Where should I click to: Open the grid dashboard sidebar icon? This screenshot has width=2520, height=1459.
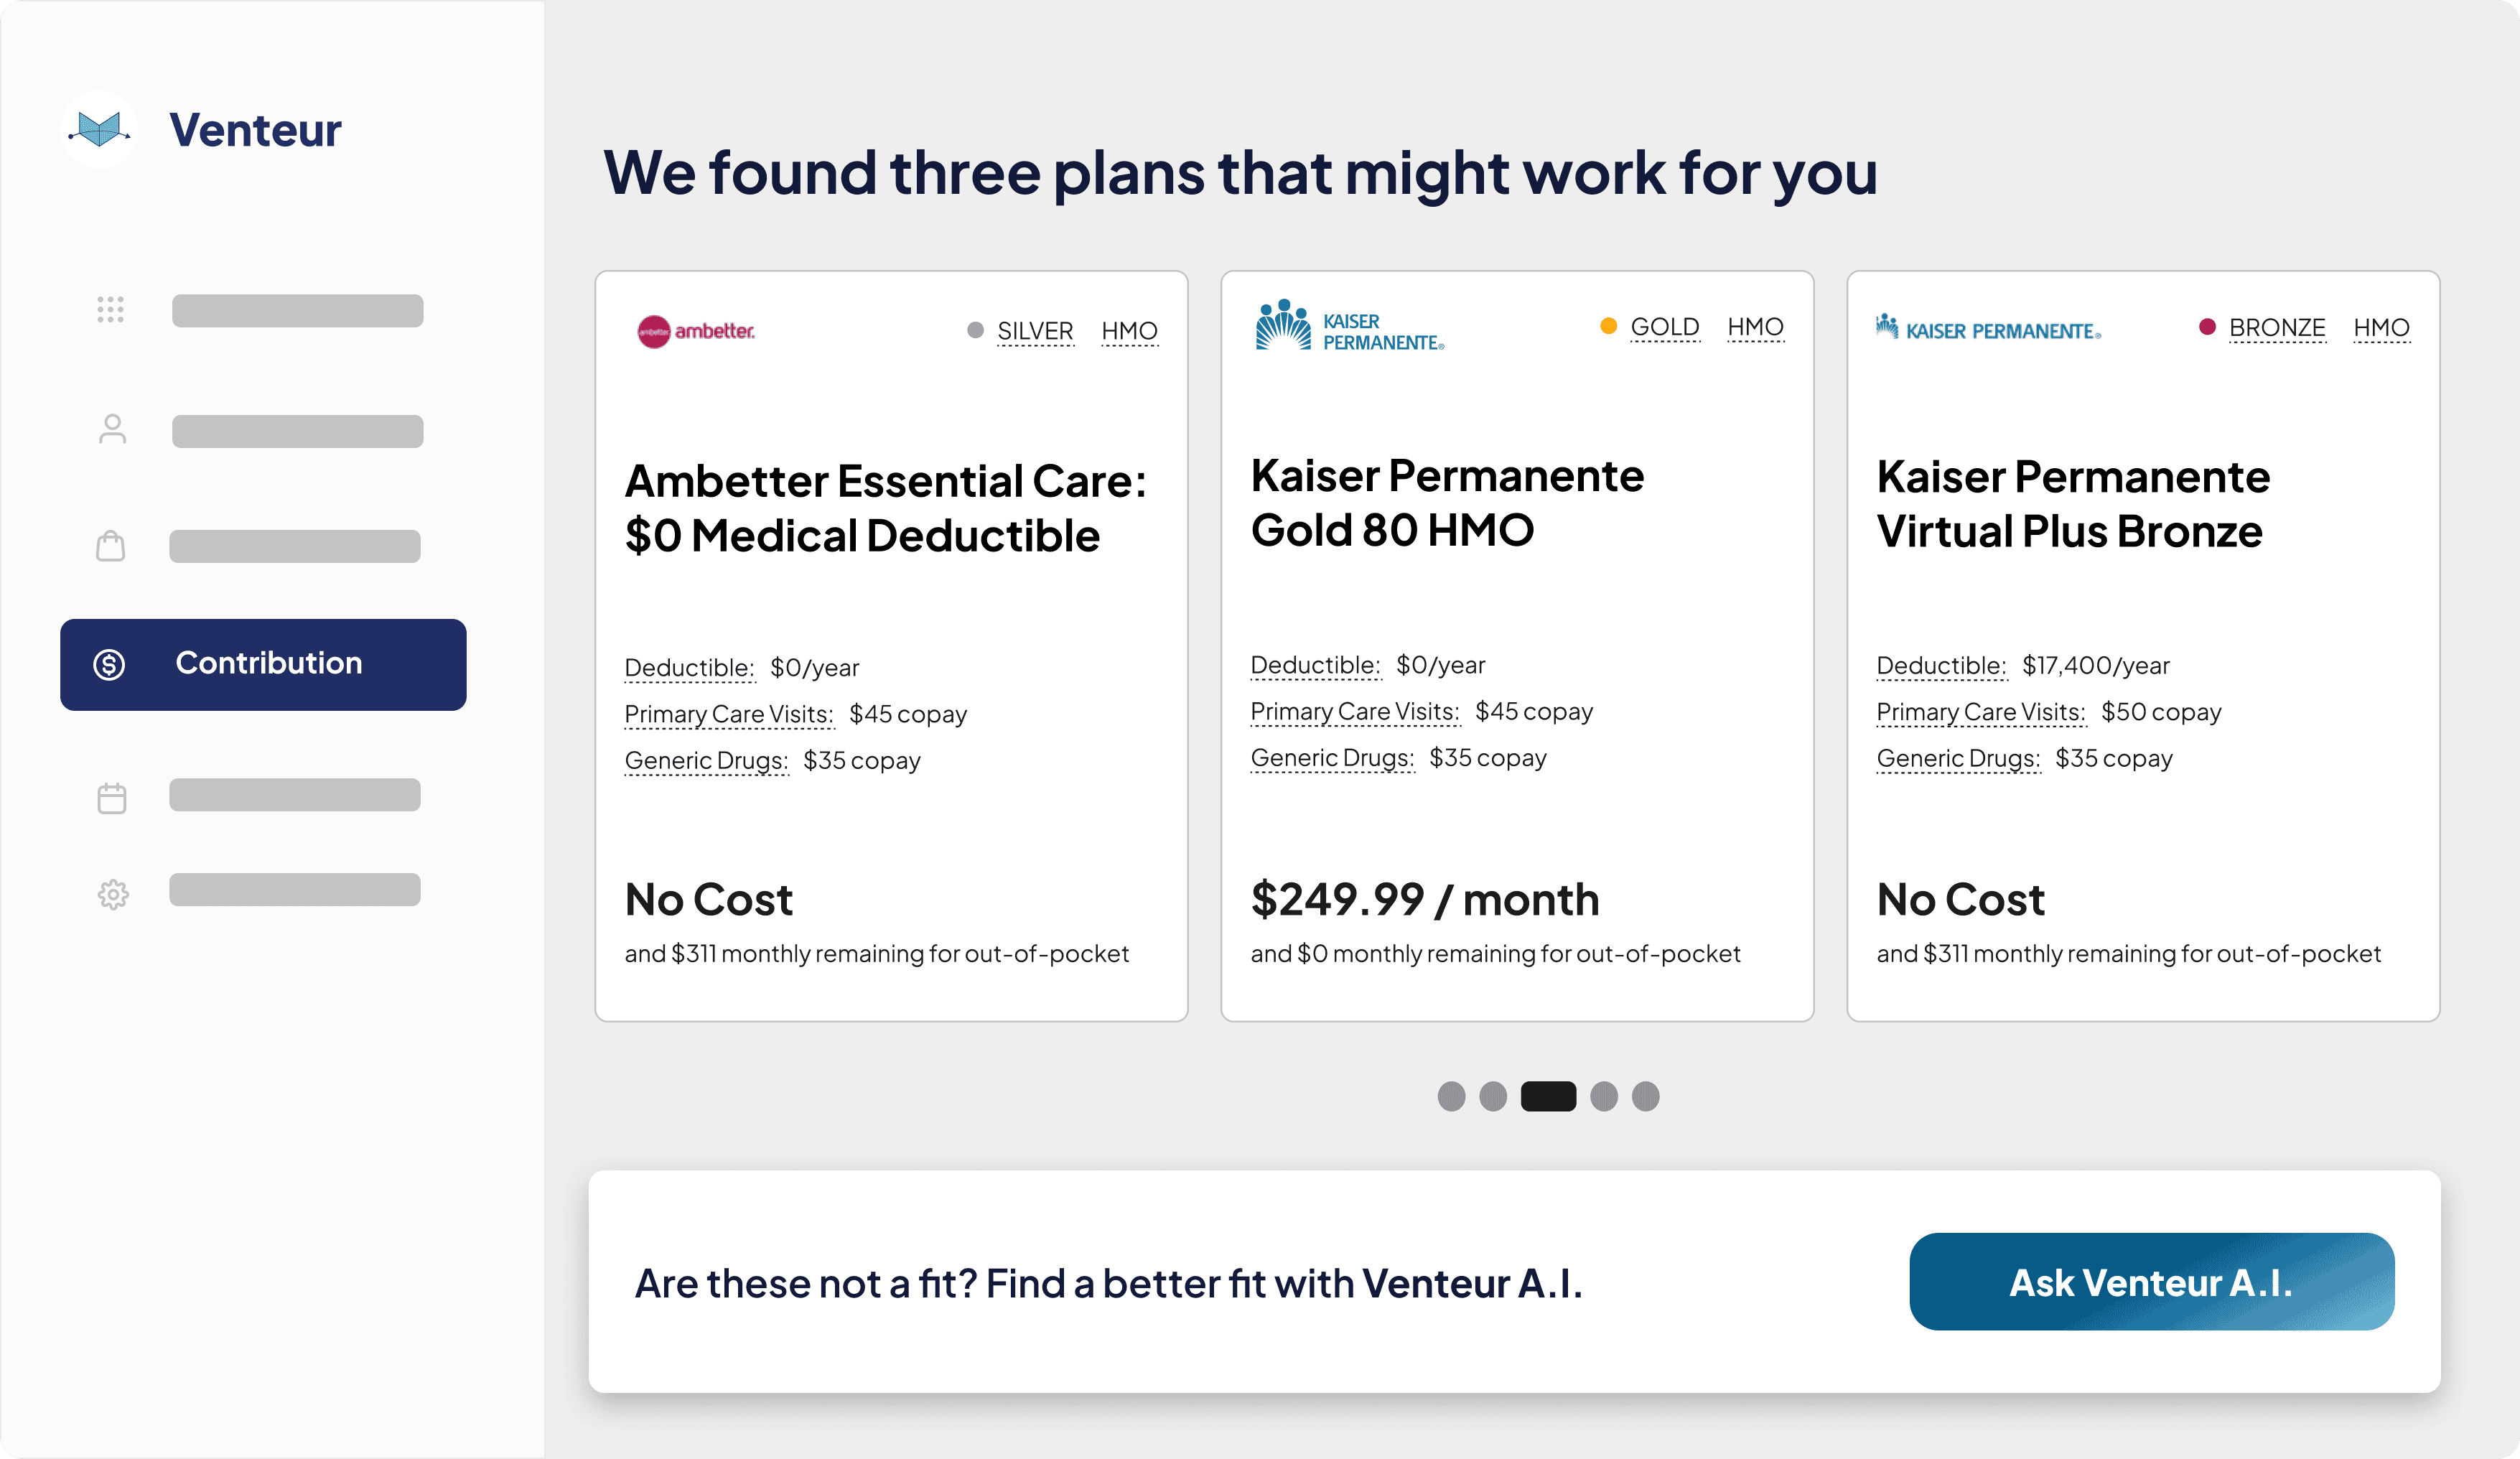pos(111,310)
